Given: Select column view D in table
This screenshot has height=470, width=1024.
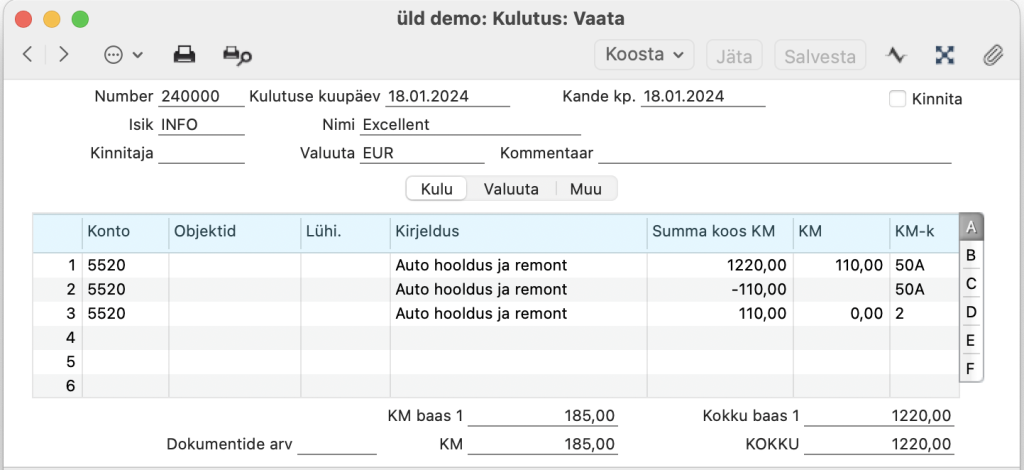Looking at the screenshot, I should (x=971, y=312).
